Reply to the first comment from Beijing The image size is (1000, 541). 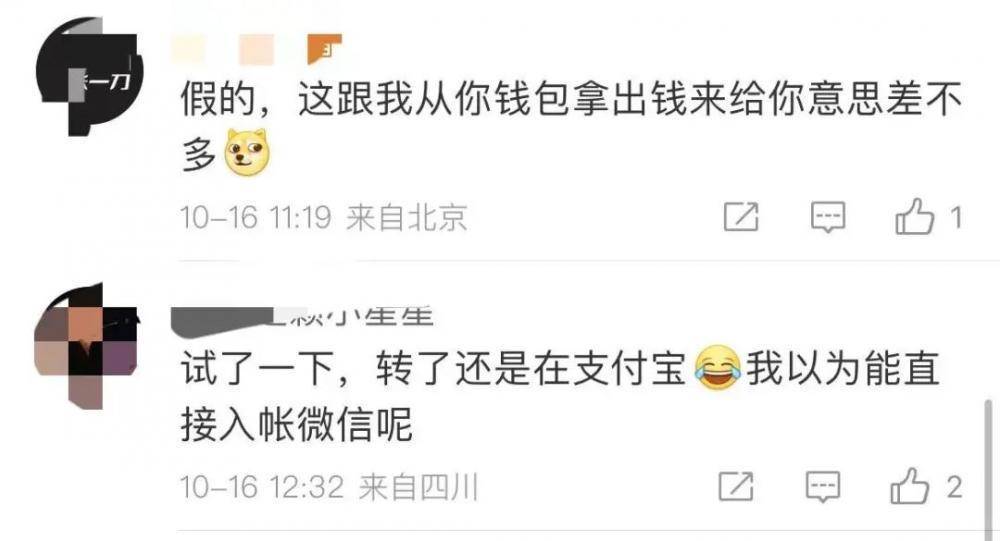click(828, 217)
